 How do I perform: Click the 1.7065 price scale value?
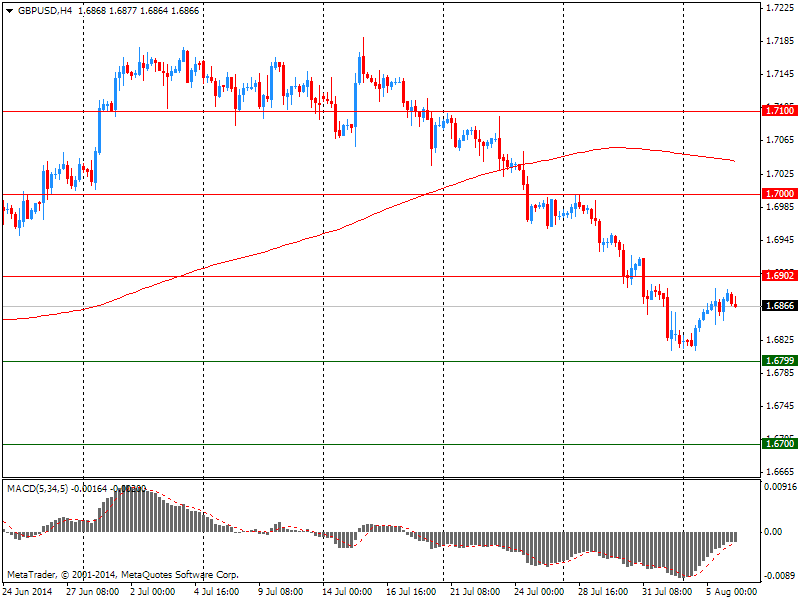(781, 140)
